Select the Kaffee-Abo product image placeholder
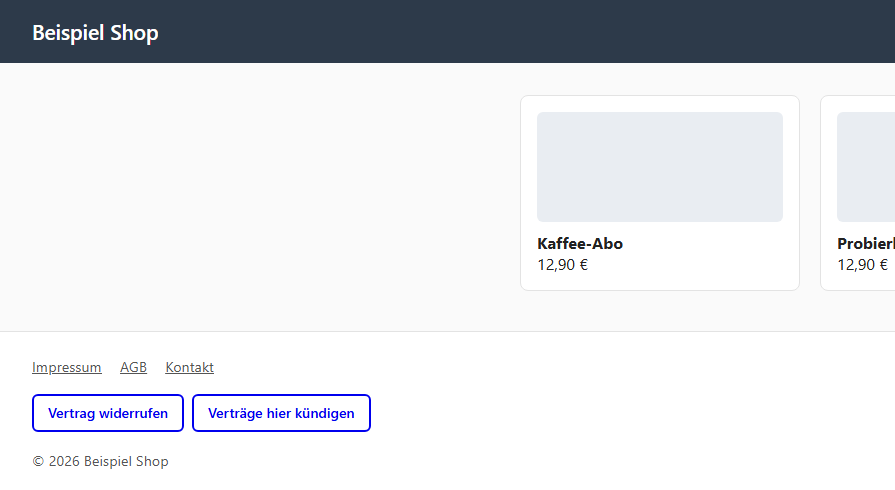Viewport: 895px width, 490px height. tap(660, 167)
